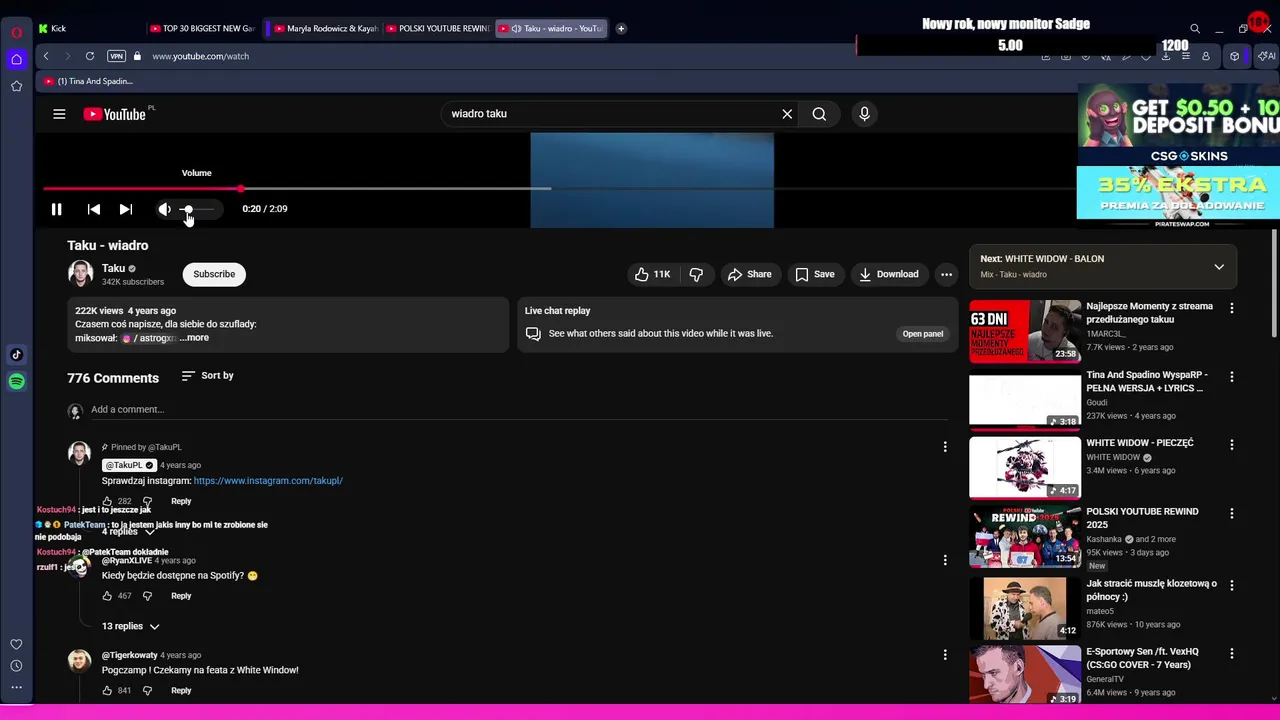Switch to Maryla Rodowicz & Kayah tab

[325, 28]
